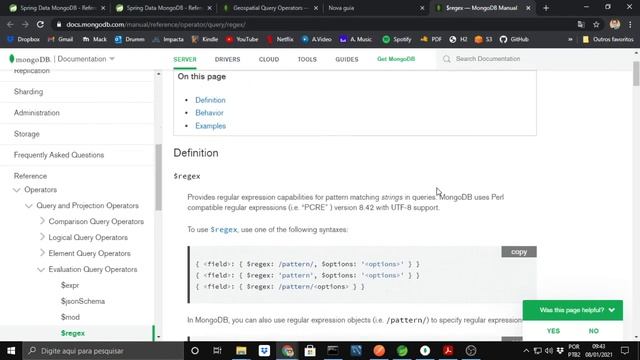Click the page vertical scrollbar thumb
Image resolution: width=640 pixels, height=360 pixels.
point(636,74)
